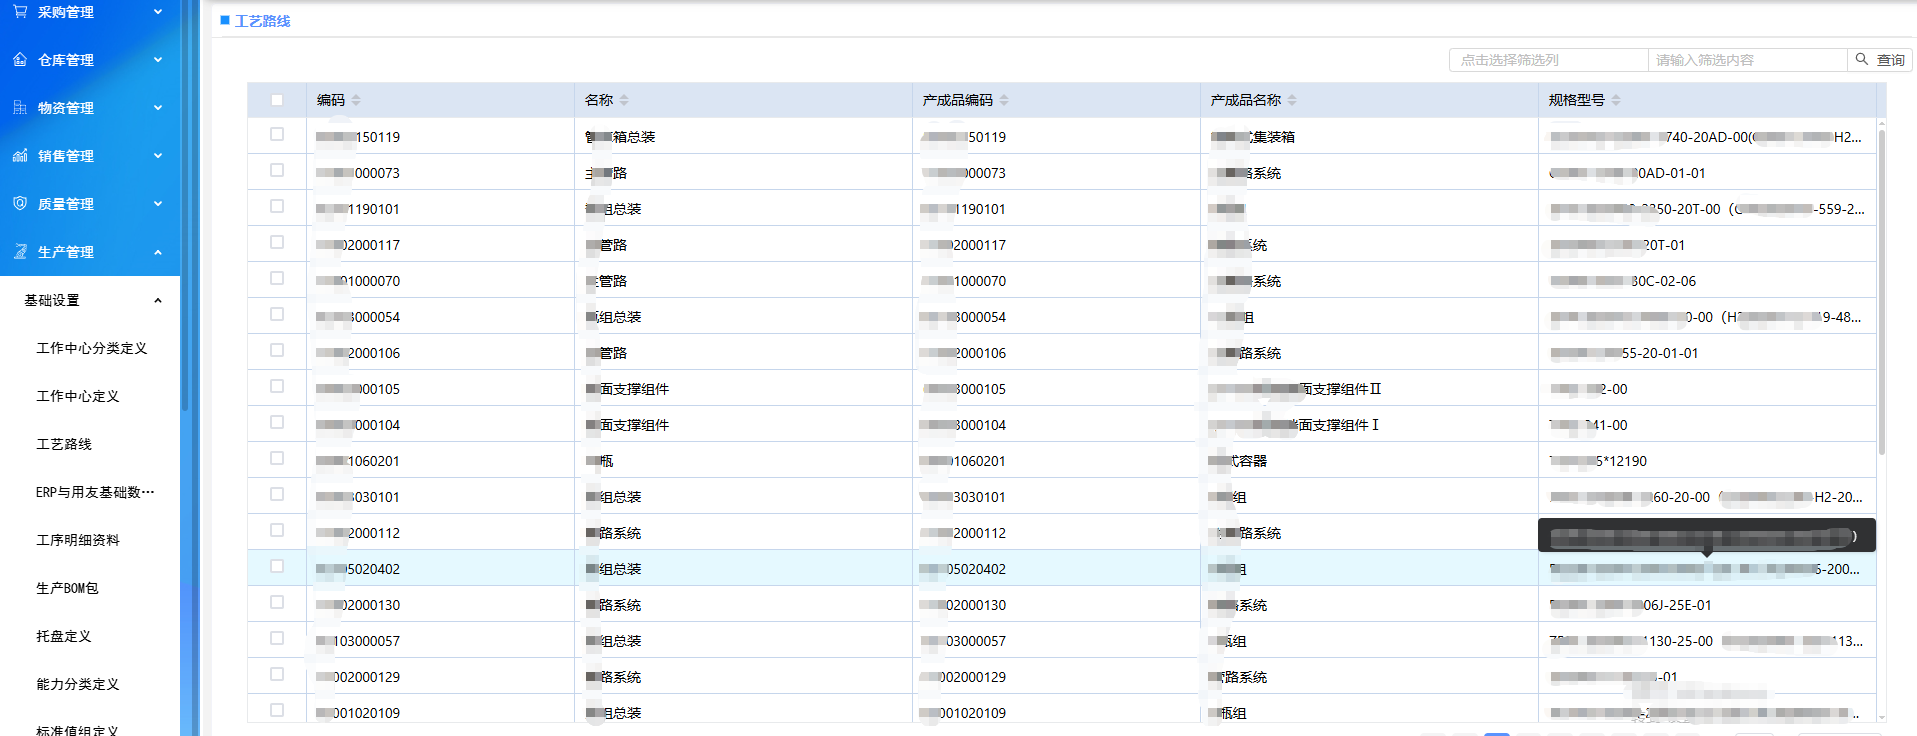This screenshot has width=1917, height=736.
Task: Go to 工作中心定义 in the sidebar
Action: [78, 396]
